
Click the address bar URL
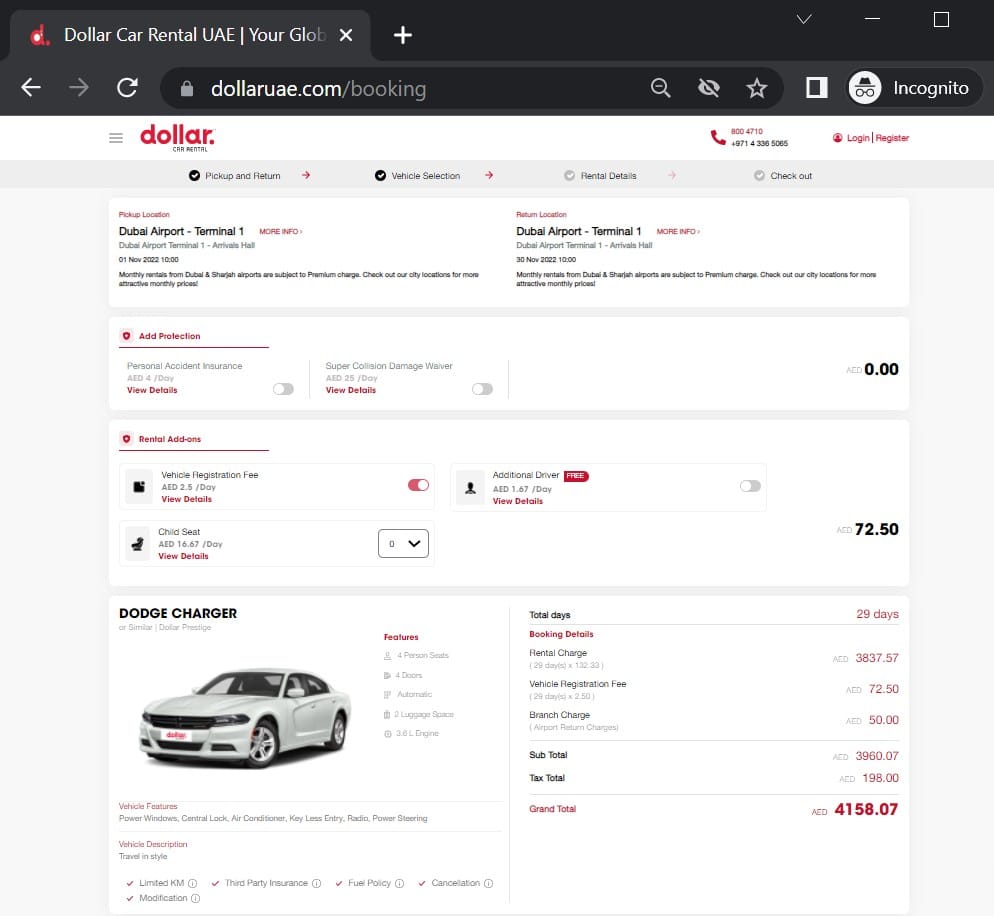coord(318,88)
